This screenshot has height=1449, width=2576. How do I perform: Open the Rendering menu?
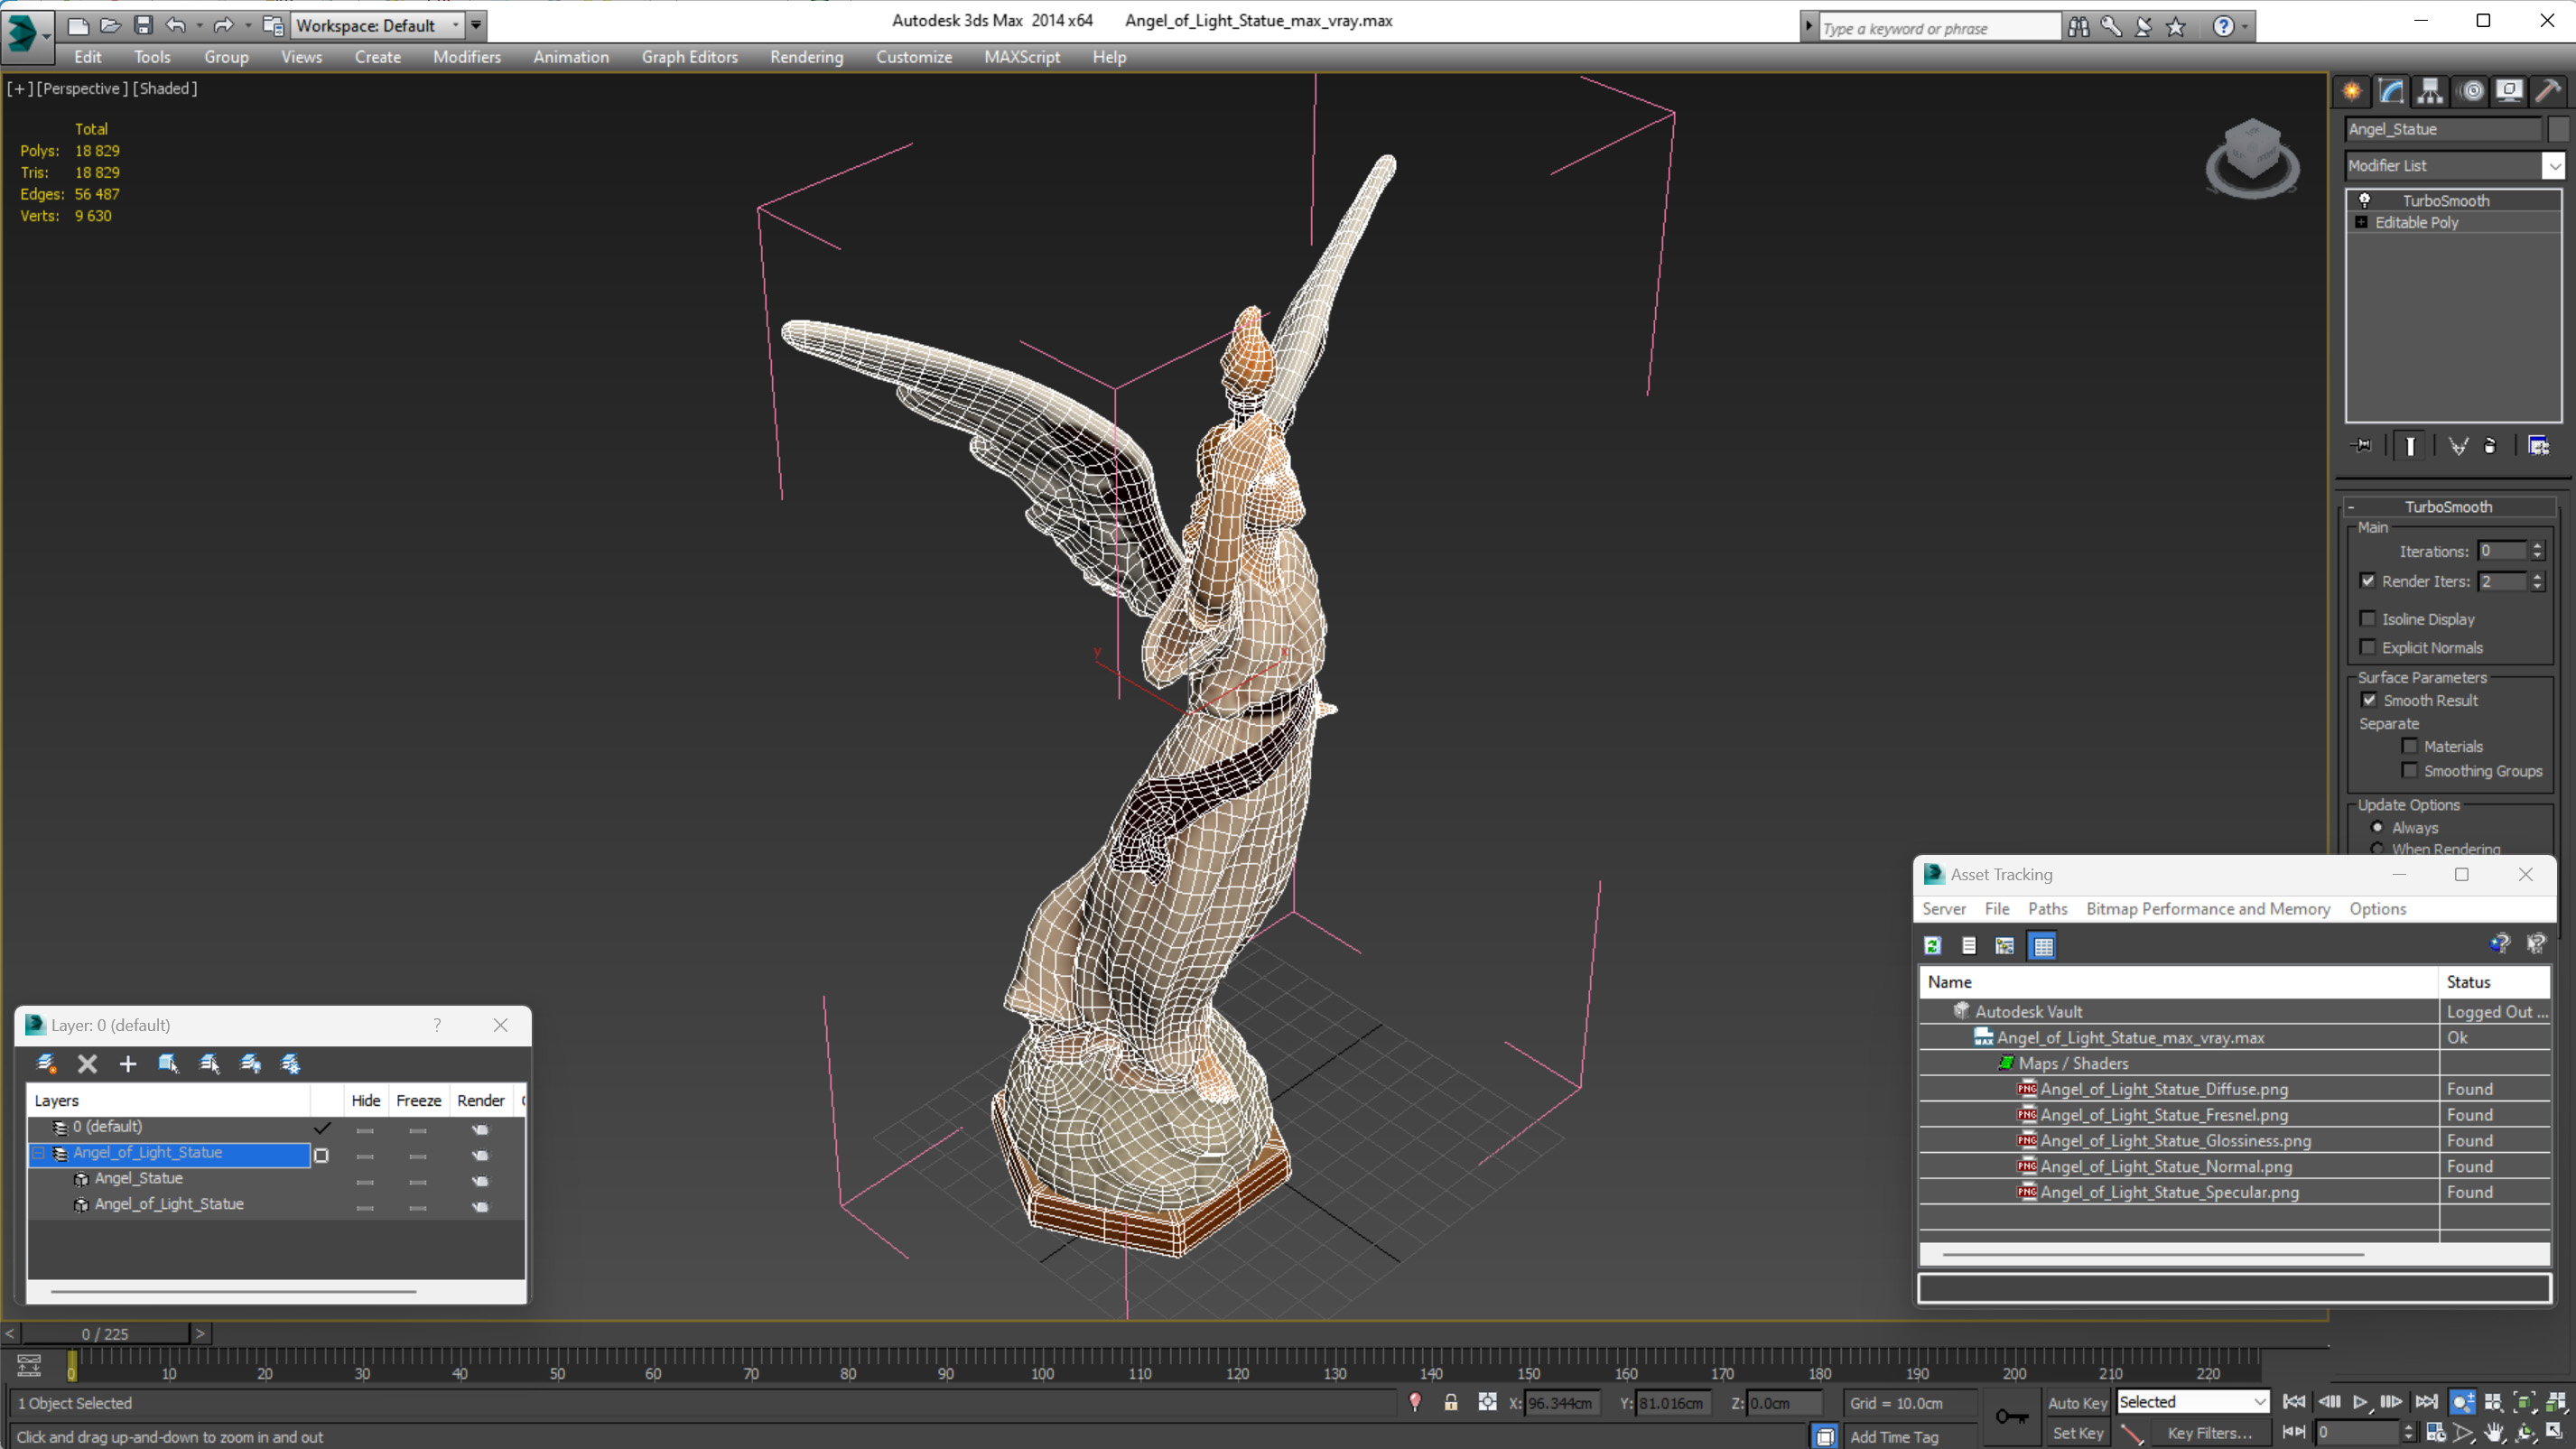coord(806,57)
